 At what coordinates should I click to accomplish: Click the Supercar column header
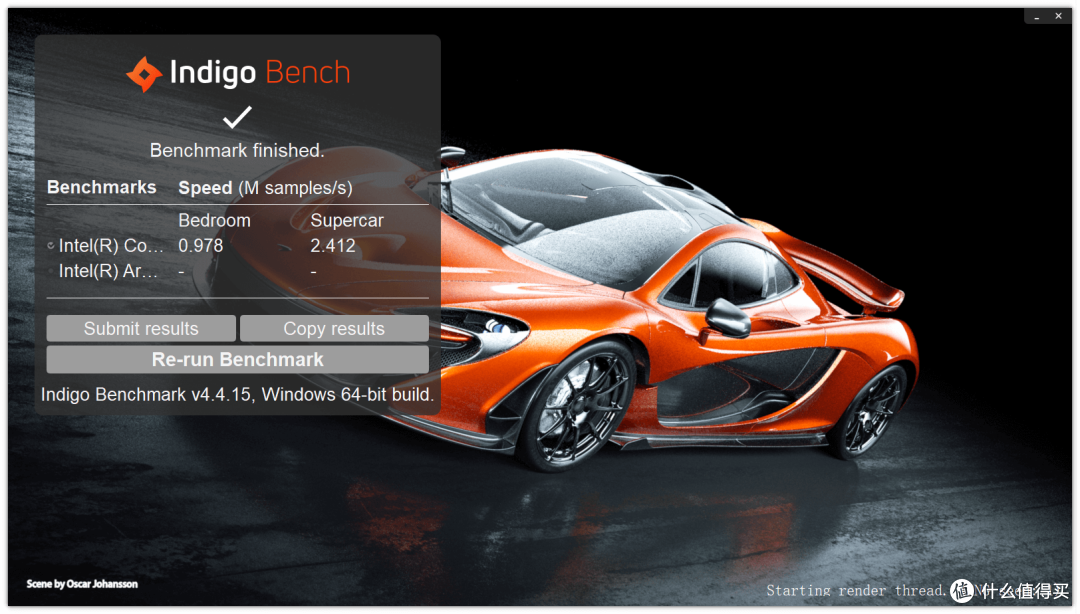346,221
